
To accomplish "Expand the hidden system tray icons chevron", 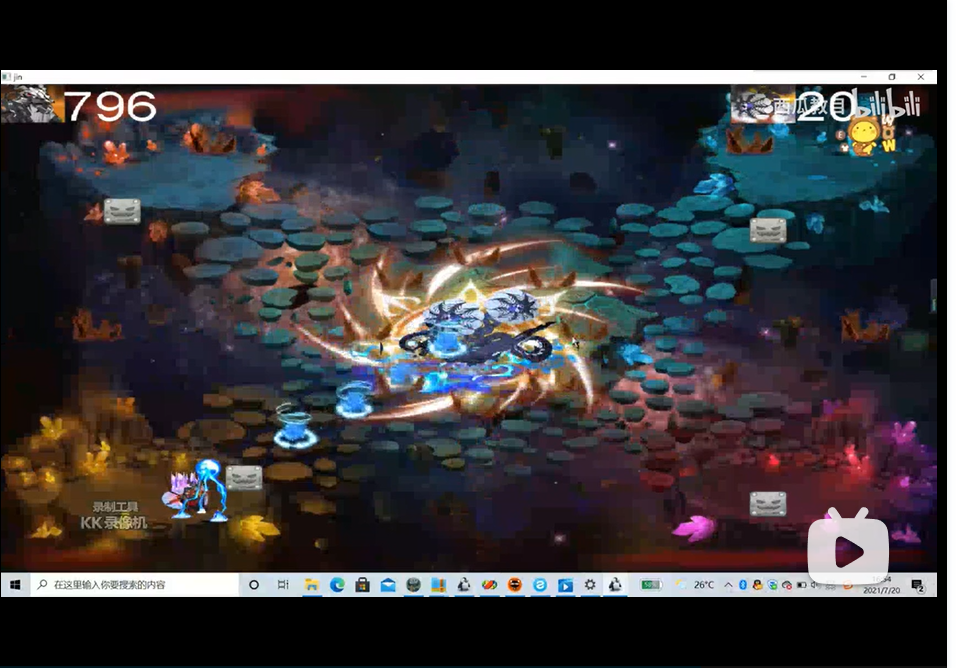I will 728,585.
